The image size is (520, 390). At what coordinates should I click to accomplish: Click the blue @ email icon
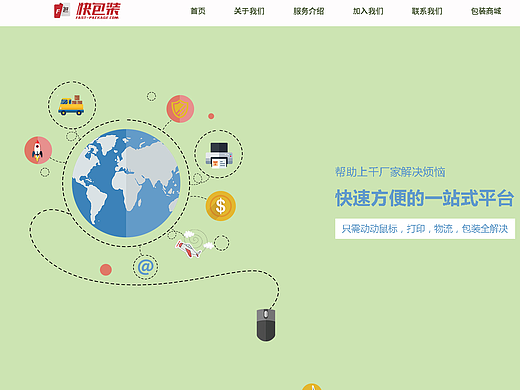pyautogui.click(x=146, y=267)
